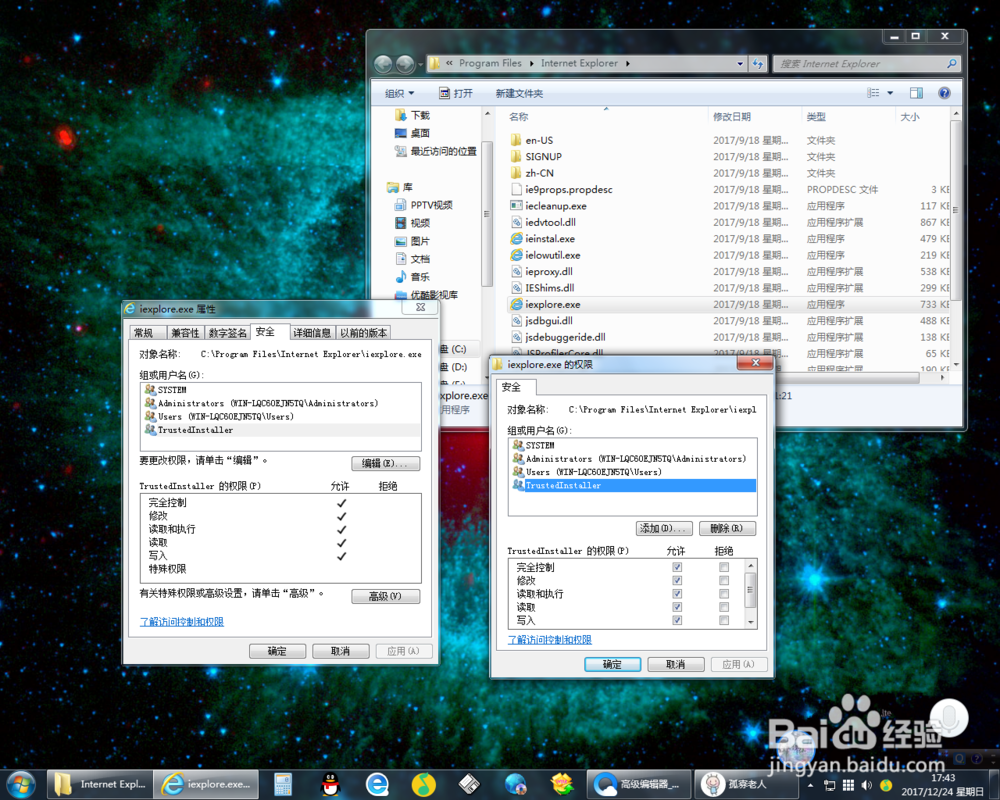Toggle allow 读取 checkbox in permissions dialog
Image resolution: width=1000 pixels, height=800 pixels.
click(x=677, y=607)
